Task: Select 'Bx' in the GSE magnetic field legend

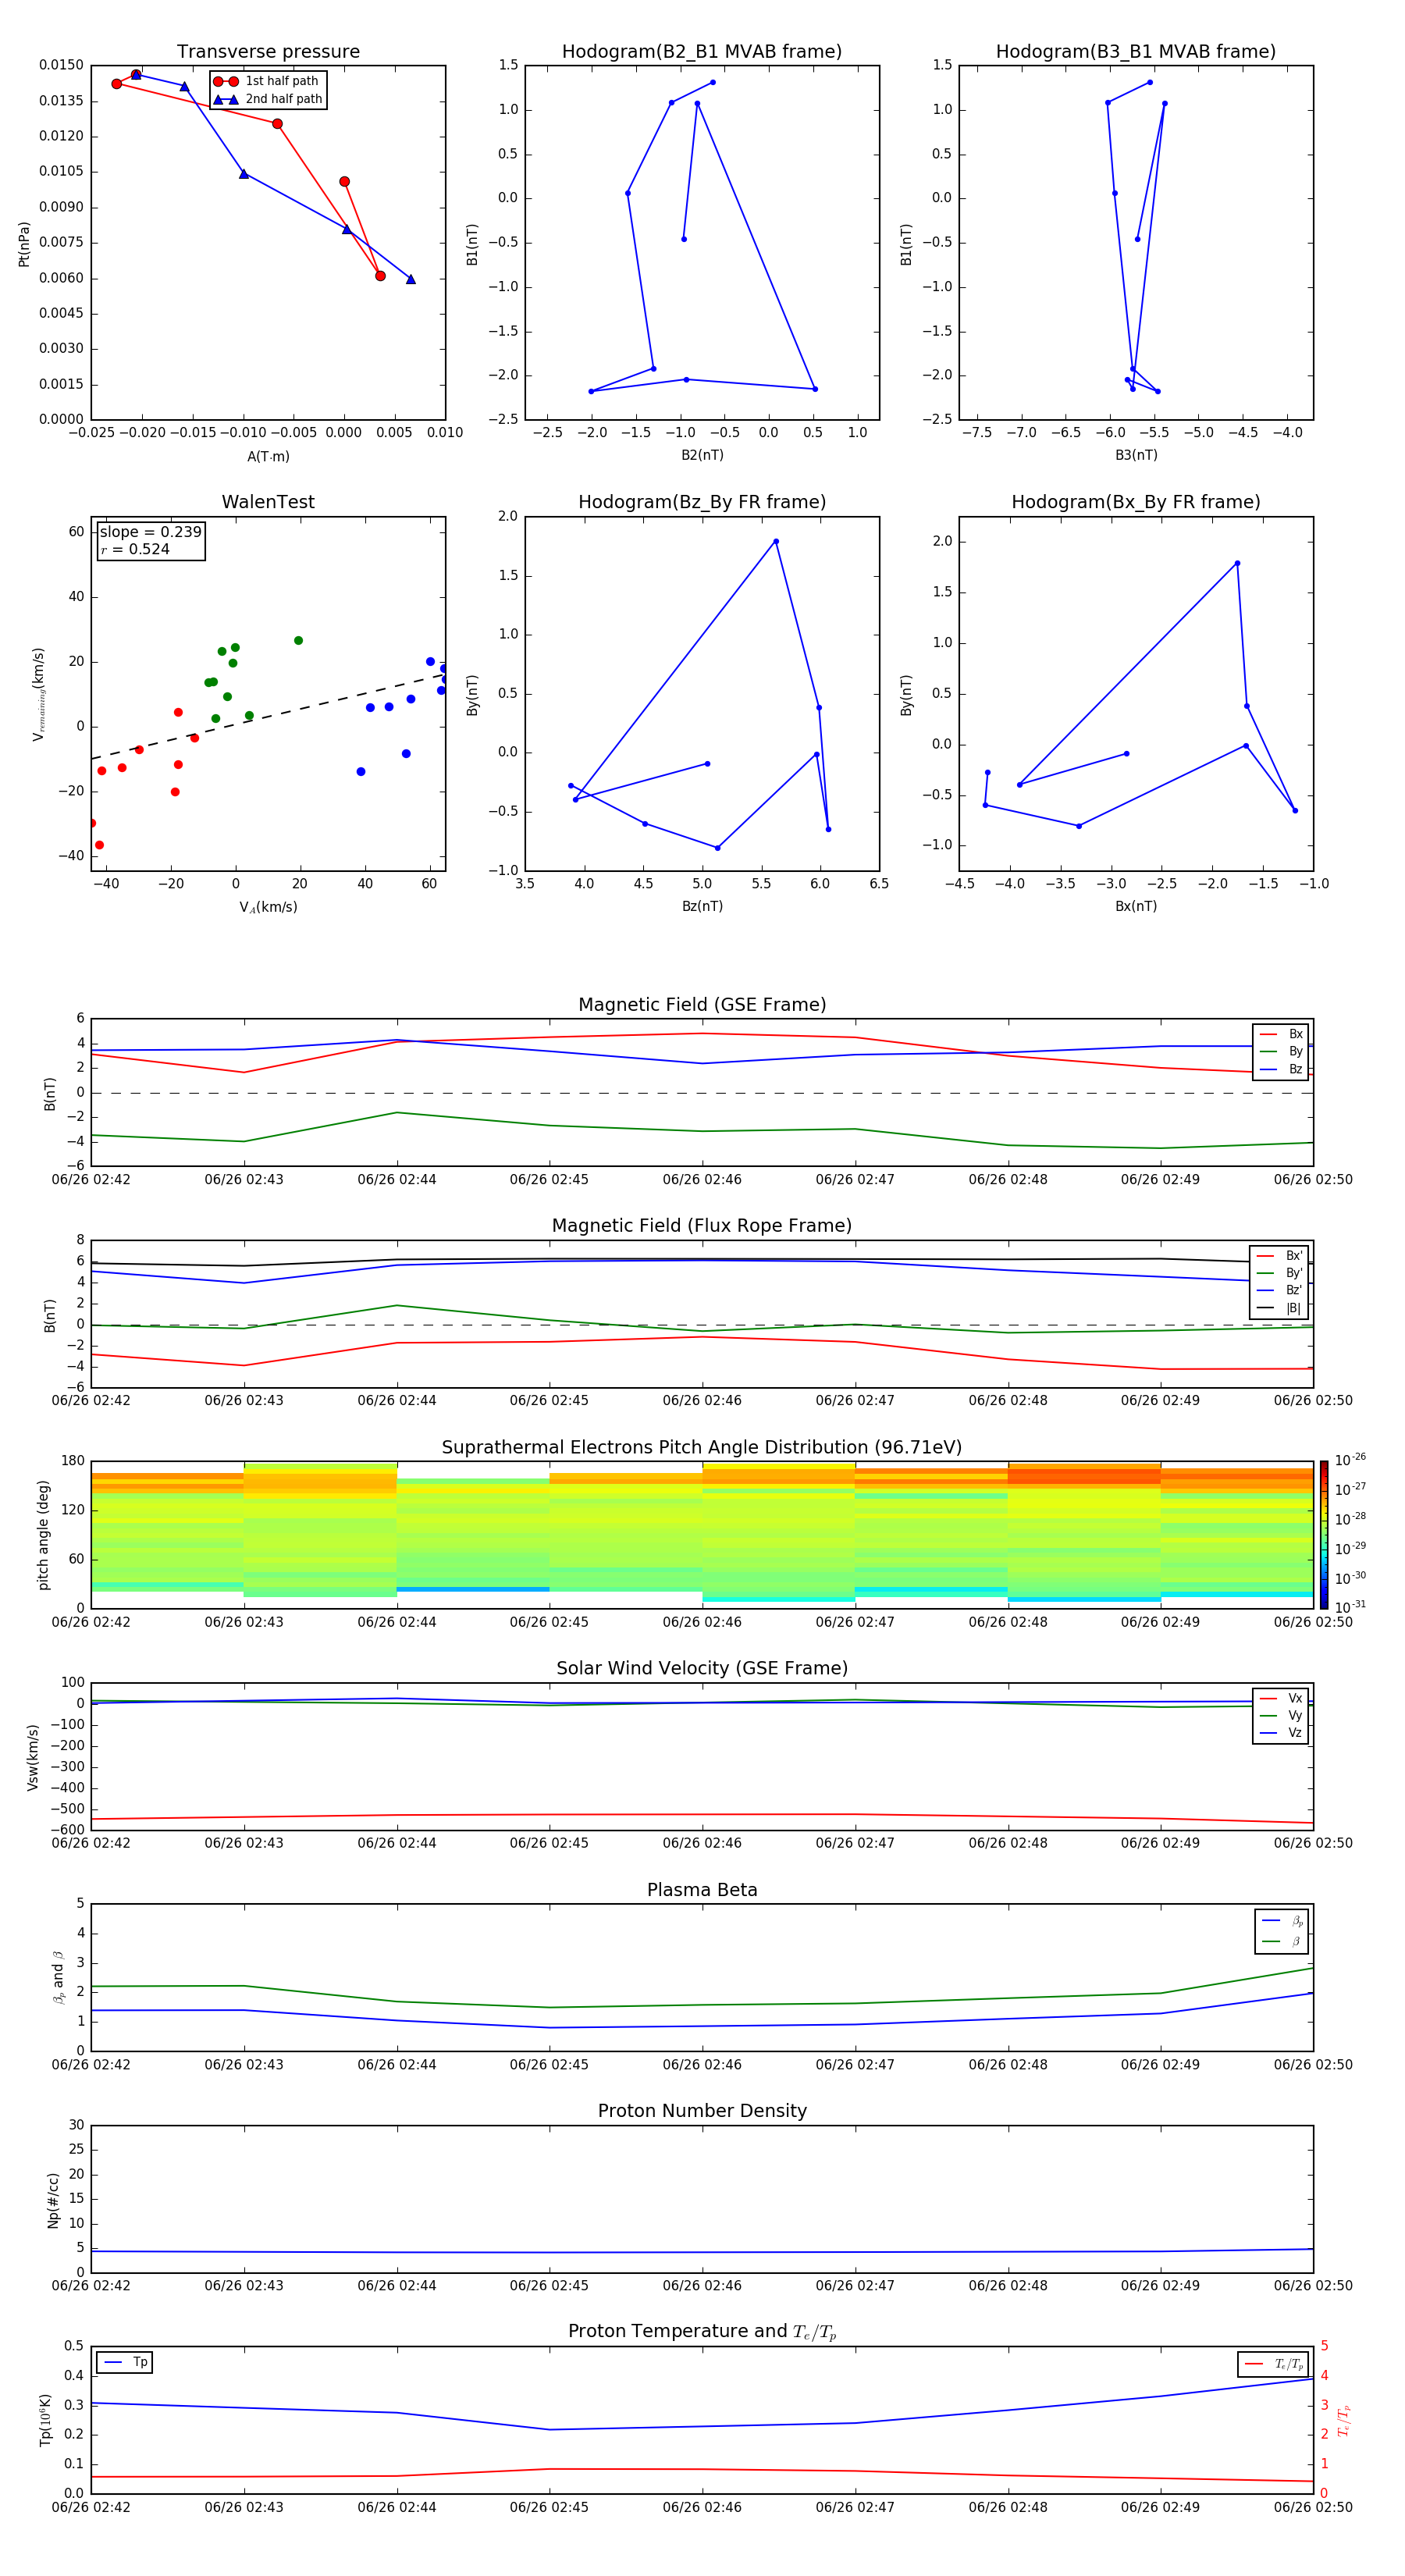Action: click(x=1281, y=1034)
